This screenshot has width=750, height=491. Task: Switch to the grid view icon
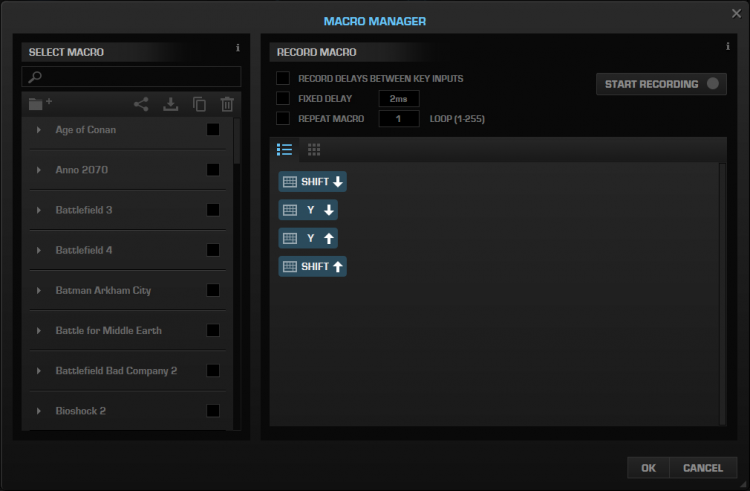pos(314,150)
